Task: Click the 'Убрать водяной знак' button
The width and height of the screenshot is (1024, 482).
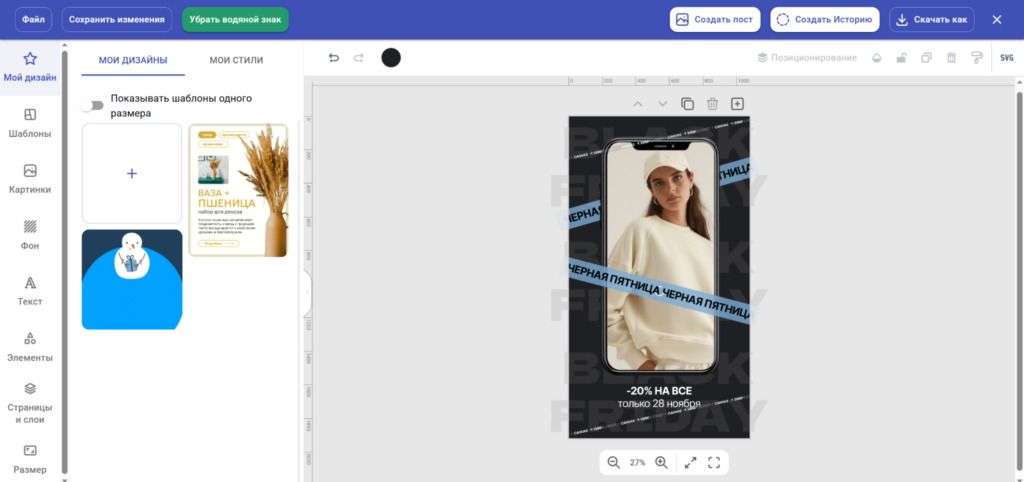Action: point(235,20)
